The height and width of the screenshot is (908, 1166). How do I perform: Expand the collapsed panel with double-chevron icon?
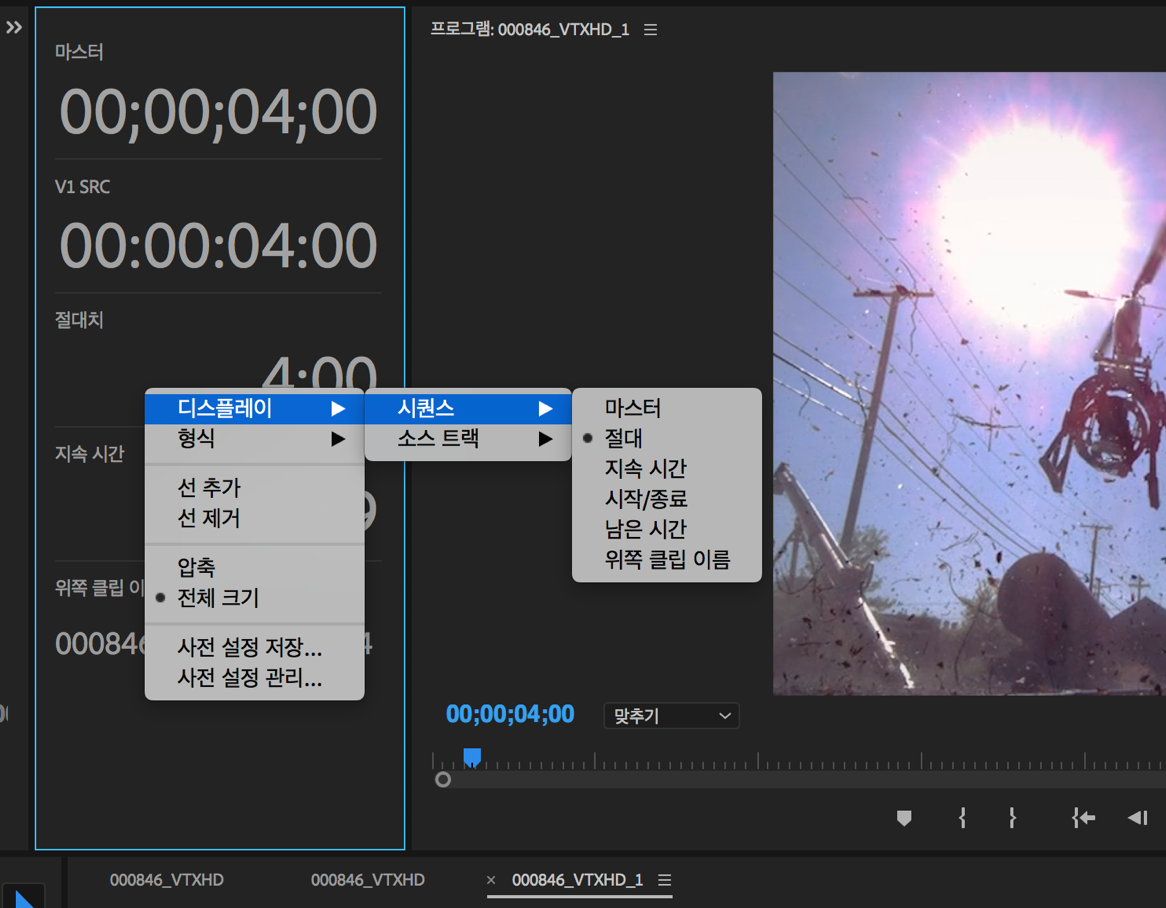pos(13,28)
